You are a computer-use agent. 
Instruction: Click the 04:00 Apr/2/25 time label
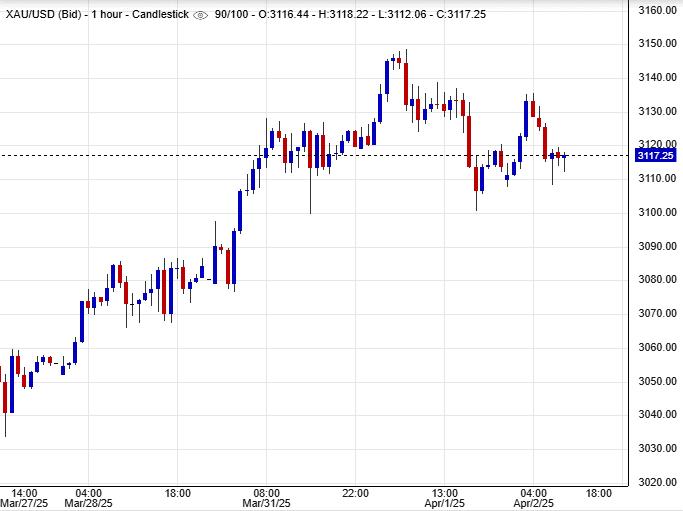point(533,498)
